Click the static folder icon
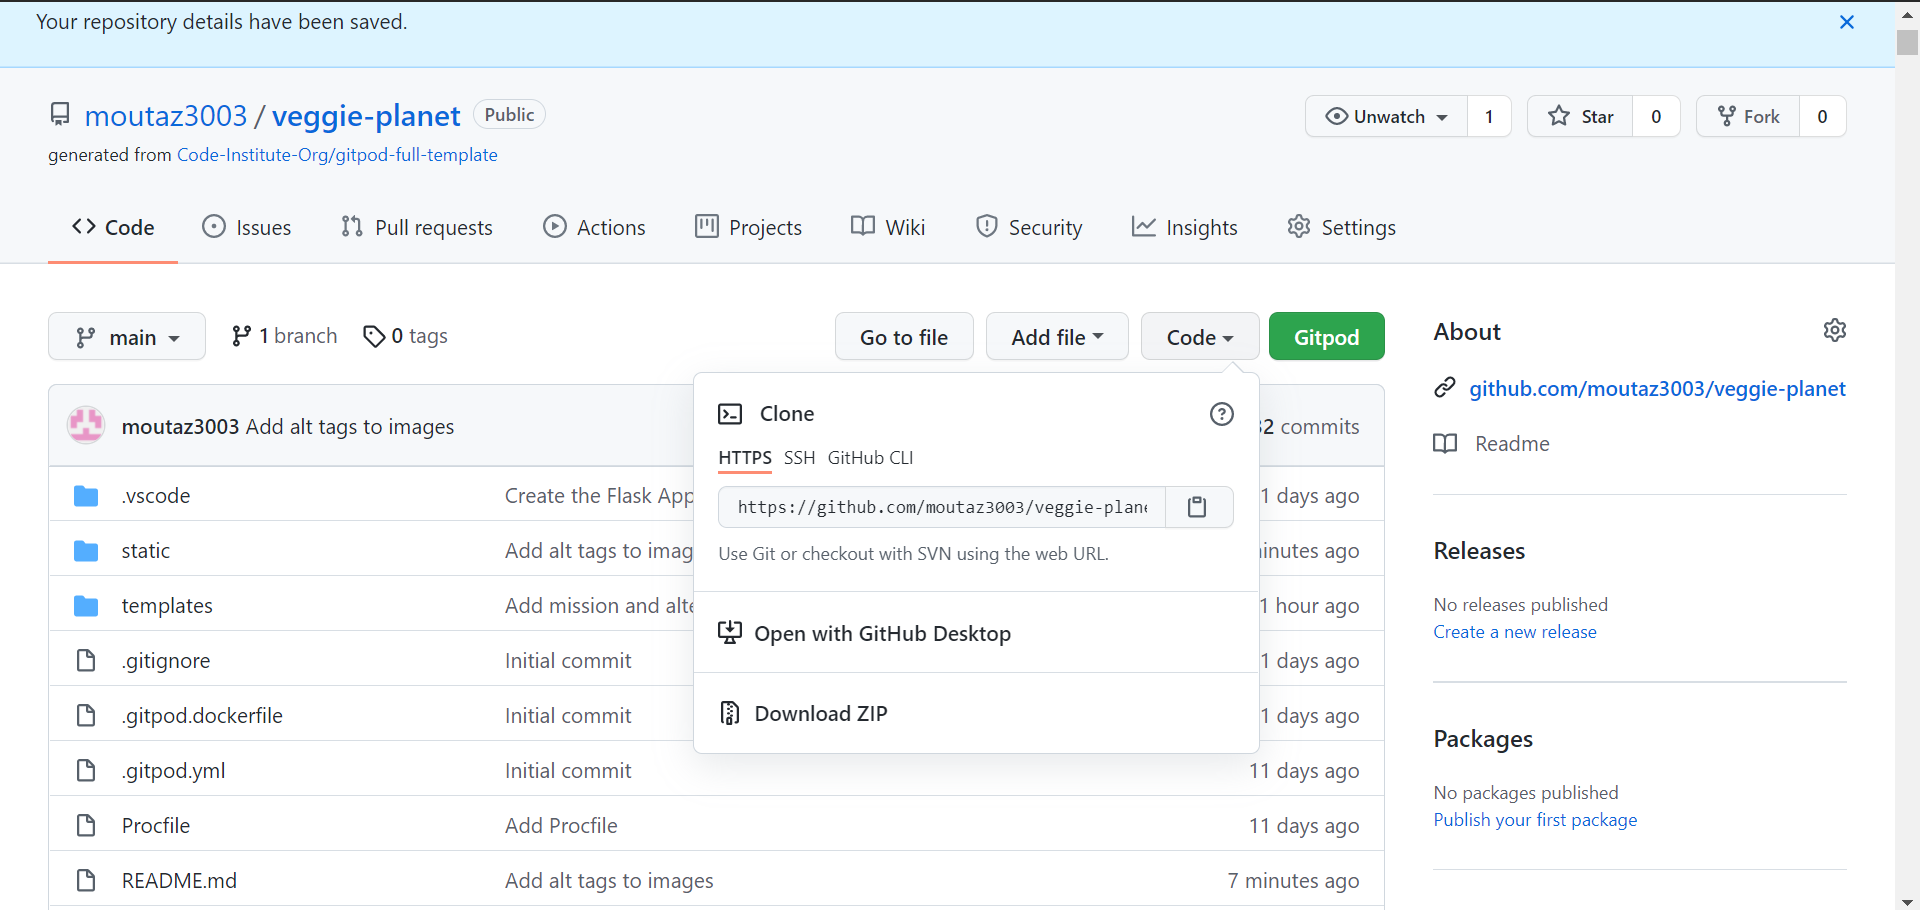Screen dimensions: 1920x910 (x=86, y=551)
